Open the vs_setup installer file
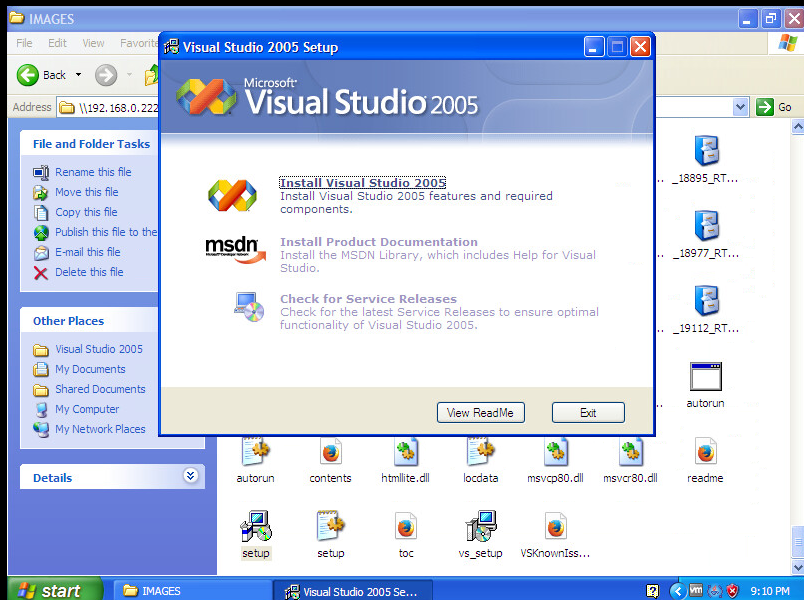Screen dimensions: 804x600 point(480,526)
